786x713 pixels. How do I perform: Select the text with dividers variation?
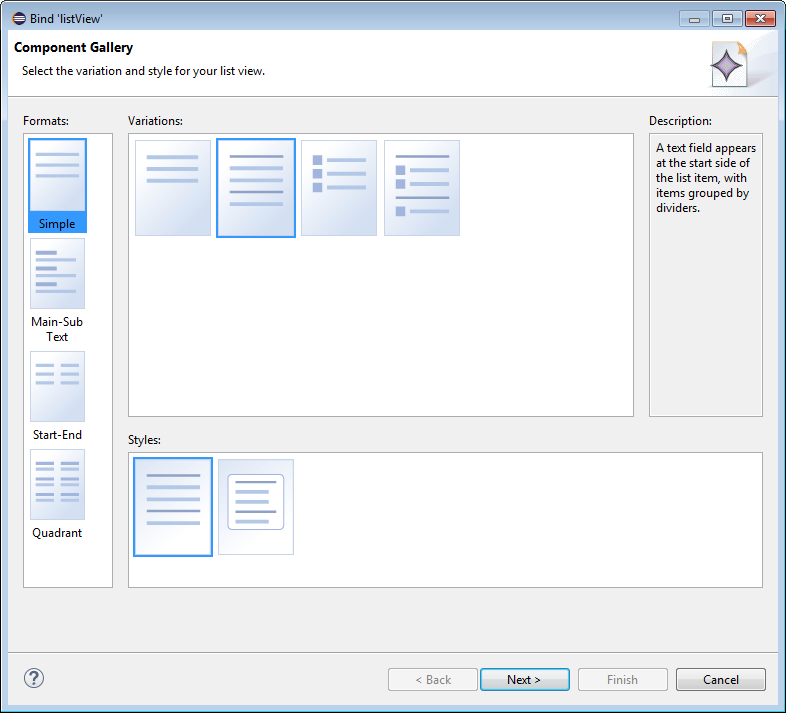point(256,188)
